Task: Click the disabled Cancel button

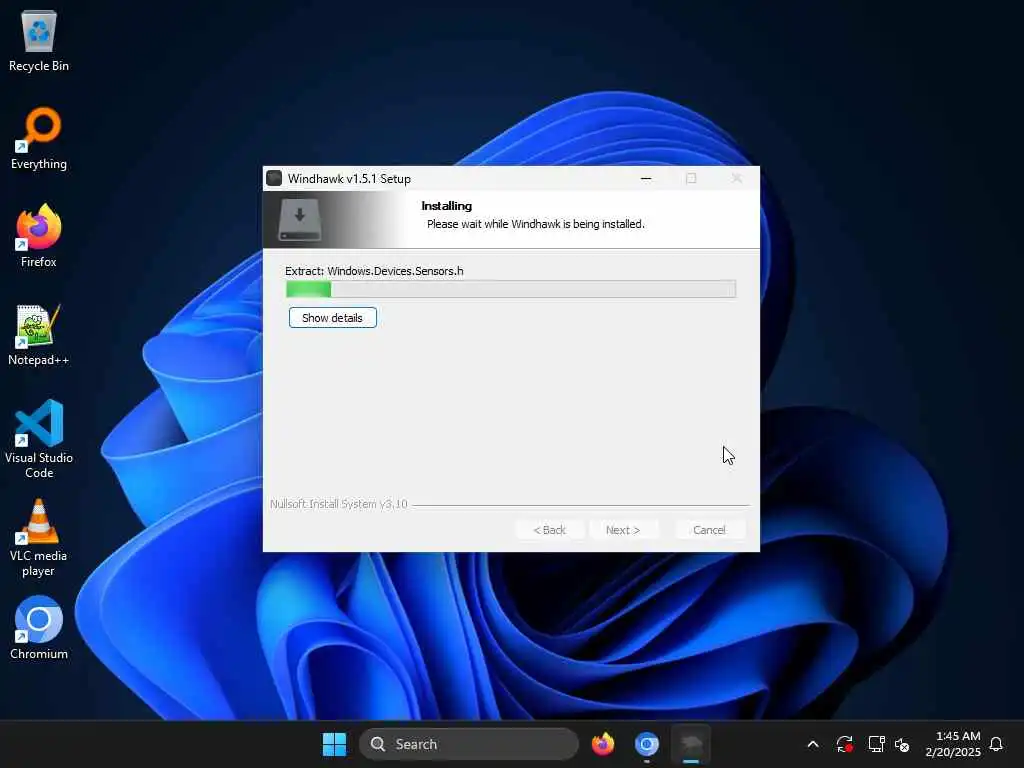Action: [709, 530]
